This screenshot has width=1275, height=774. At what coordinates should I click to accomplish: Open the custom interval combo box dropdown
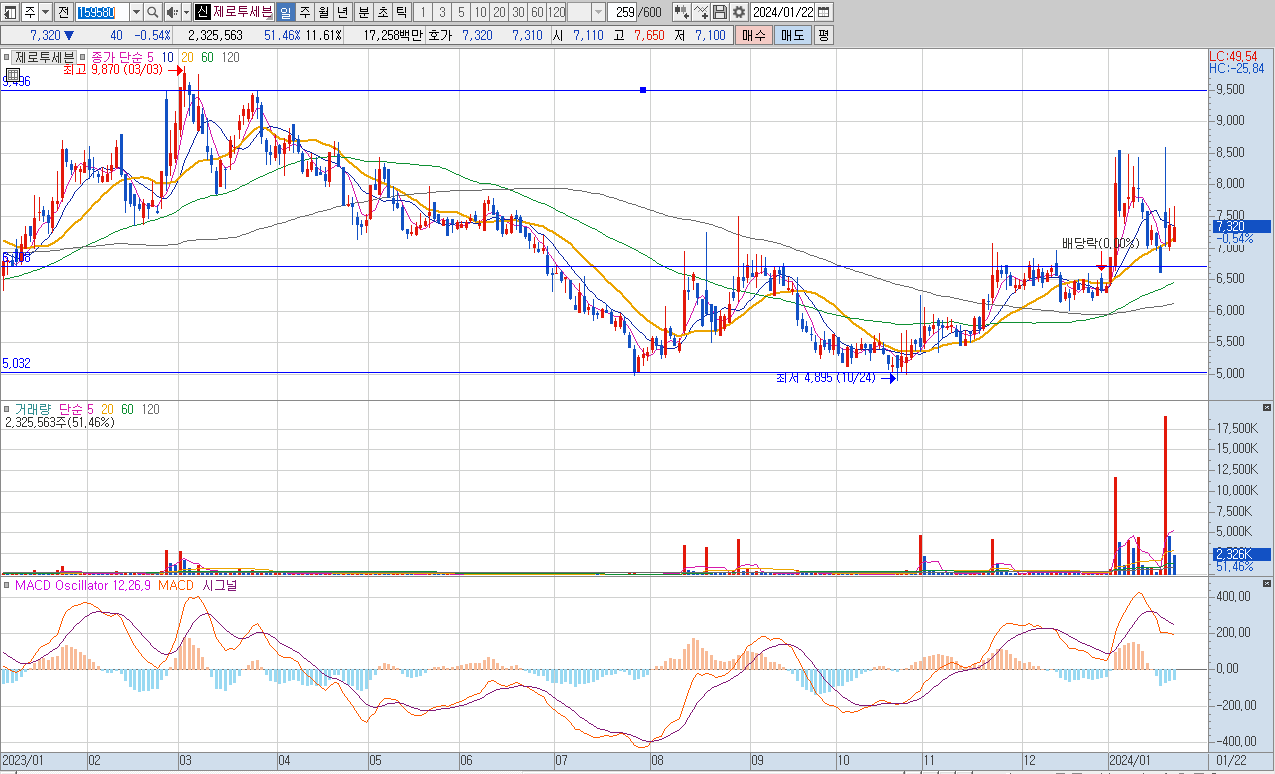coord(598,12)
